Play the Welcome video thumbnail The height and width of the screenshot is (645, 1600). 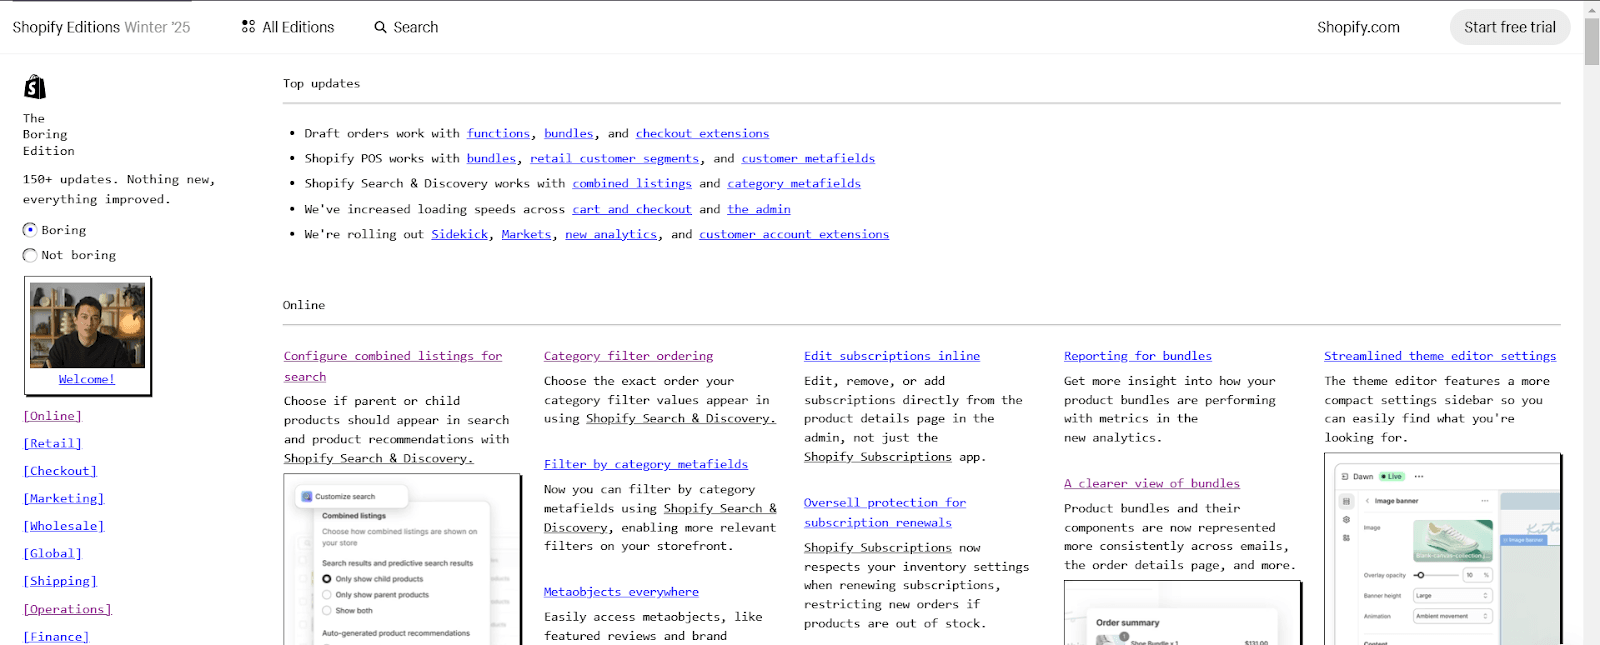[x=87, y=325]
